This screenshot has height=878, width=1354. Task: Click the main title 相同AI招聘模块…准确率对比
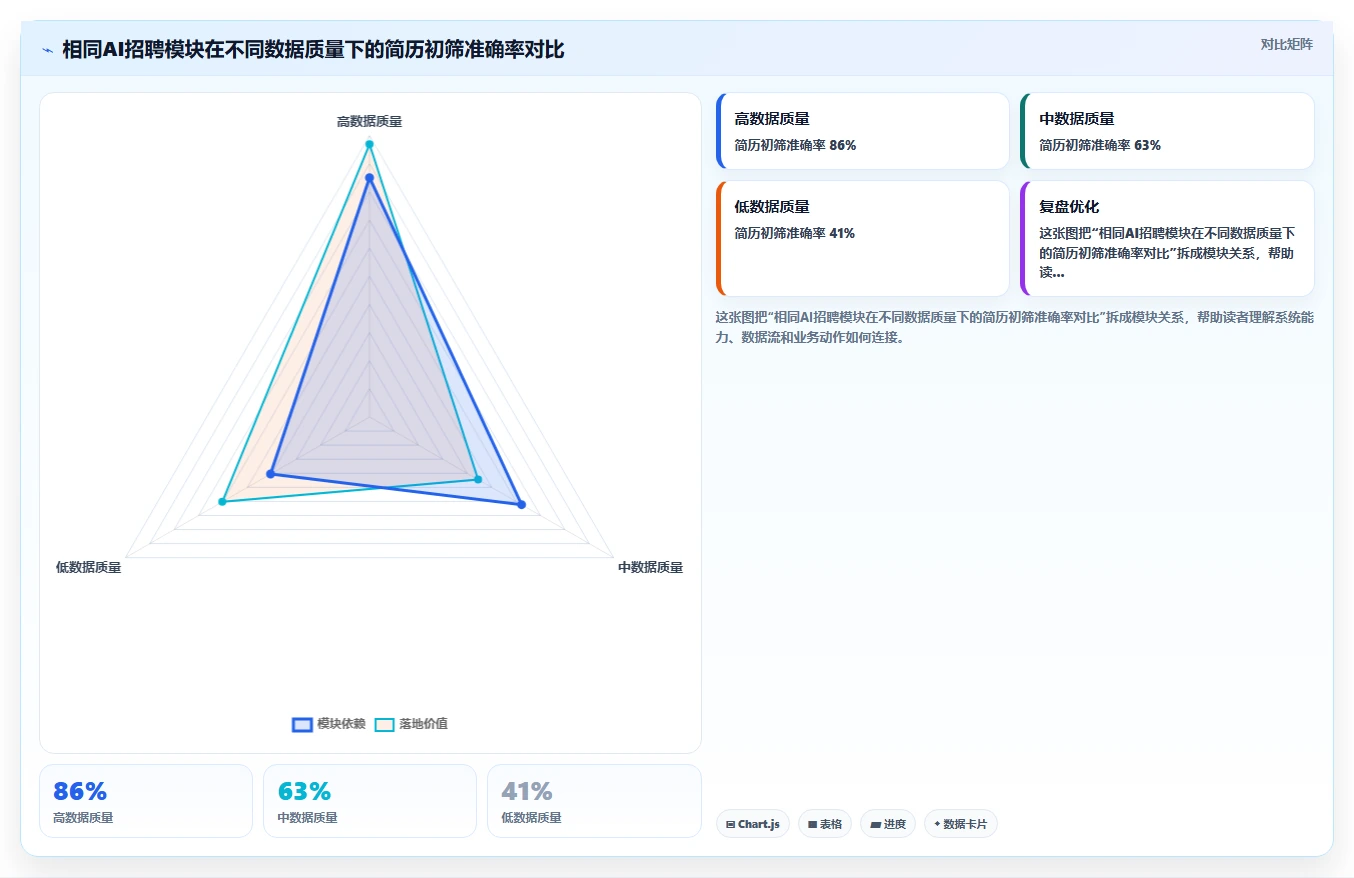313,50
